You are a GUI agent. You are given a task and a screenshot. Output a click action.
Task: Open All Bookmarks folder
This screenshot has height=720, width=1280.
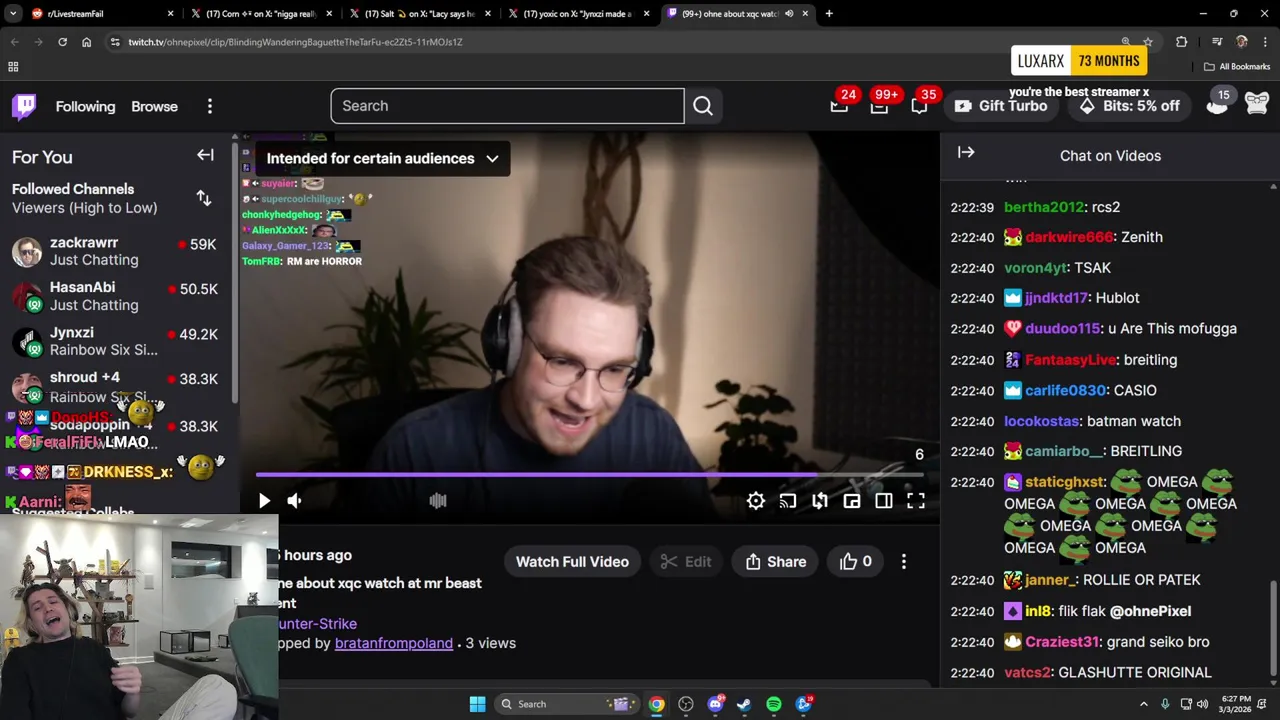pyautogui.click(x=1237, y=67)
